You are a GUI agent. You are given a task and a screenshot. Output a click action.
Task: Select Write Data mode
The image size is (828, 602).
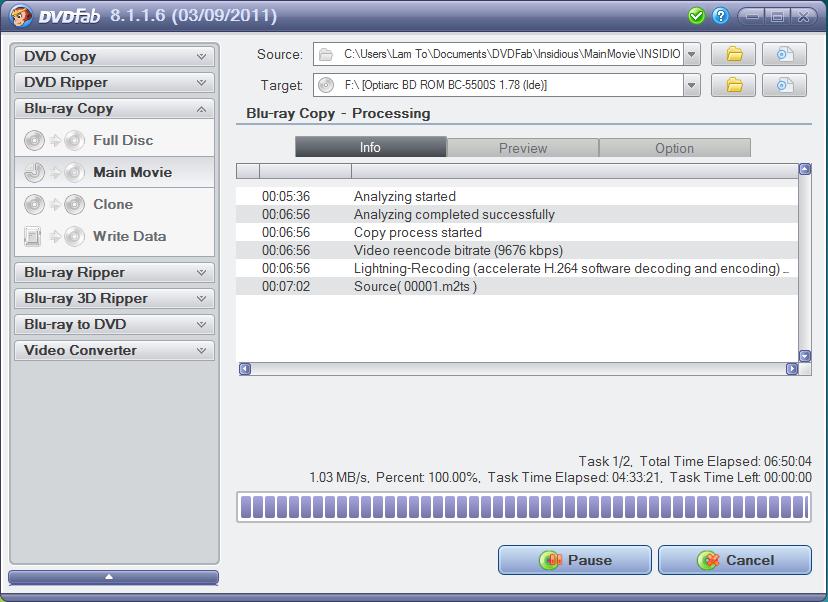(x=115, y=236)
